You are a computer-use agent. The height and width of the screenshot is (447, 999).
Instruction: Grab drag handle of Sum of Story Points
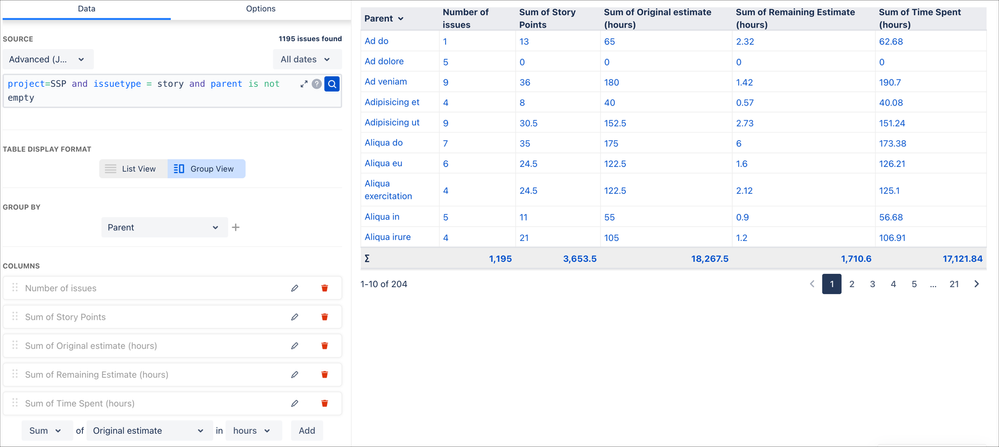pos(15,316)
